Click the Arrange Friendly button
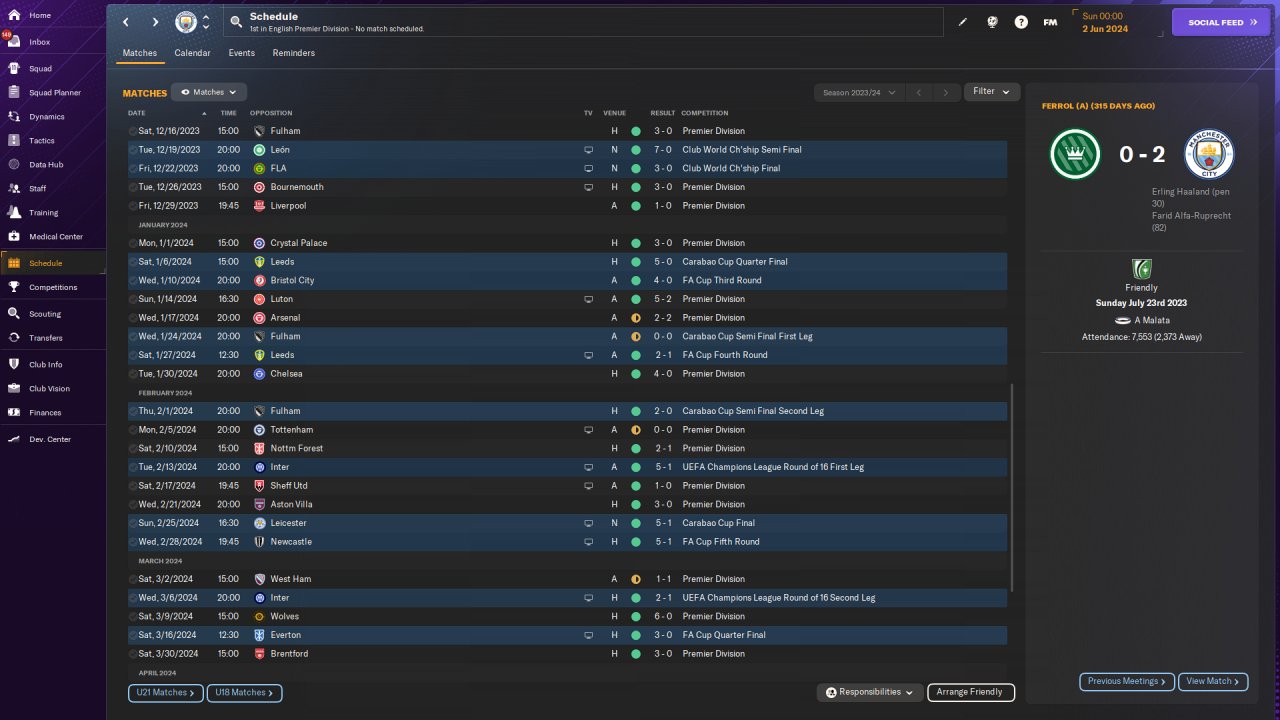The width and height of the screenshot is (1280, 720). pyautogui.click(x=971, y=692)
